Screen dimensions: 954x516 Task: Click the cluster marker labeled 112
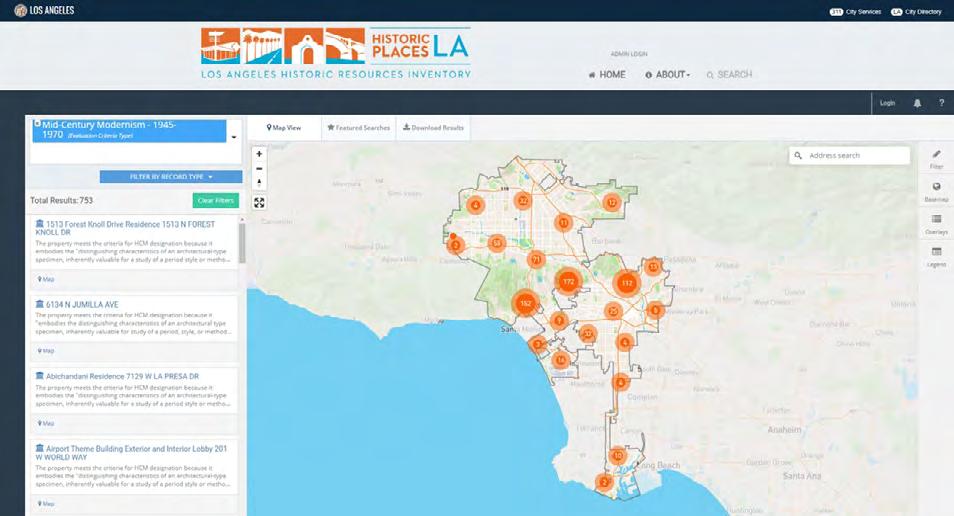coord(627,282)
